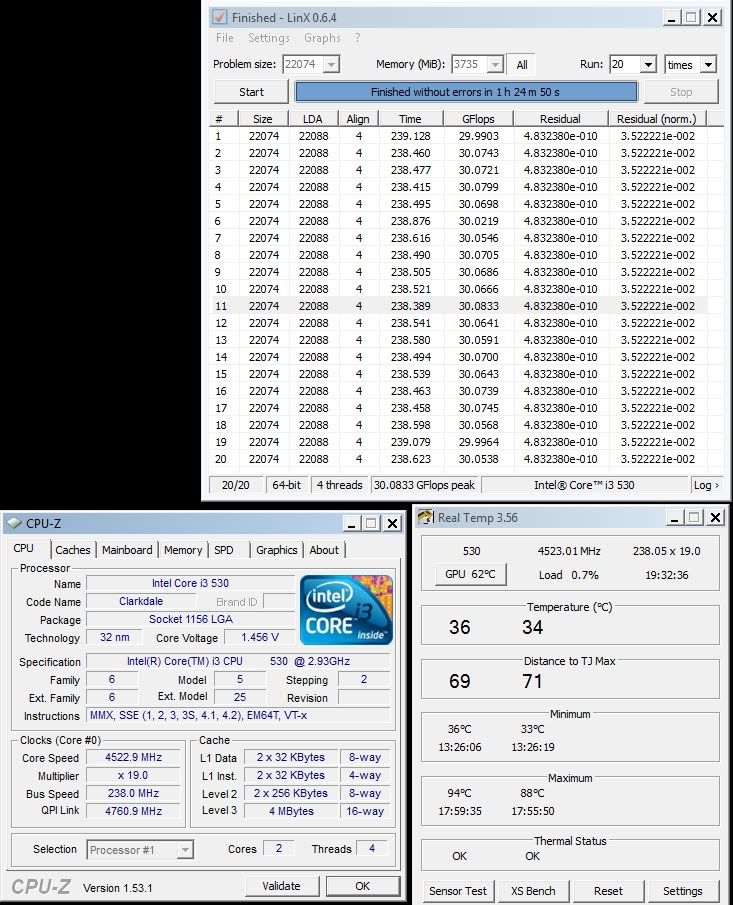Show the log with the Log > button

pyautogui.click(x=706, y=485)
